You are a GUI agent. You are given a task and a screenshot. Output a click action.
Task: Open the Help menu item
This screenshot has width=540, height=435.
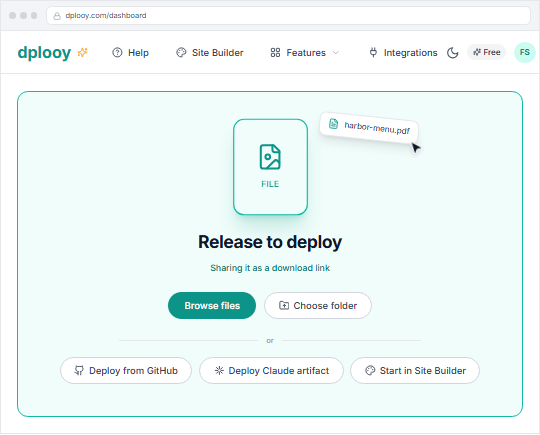pos(131,53)
